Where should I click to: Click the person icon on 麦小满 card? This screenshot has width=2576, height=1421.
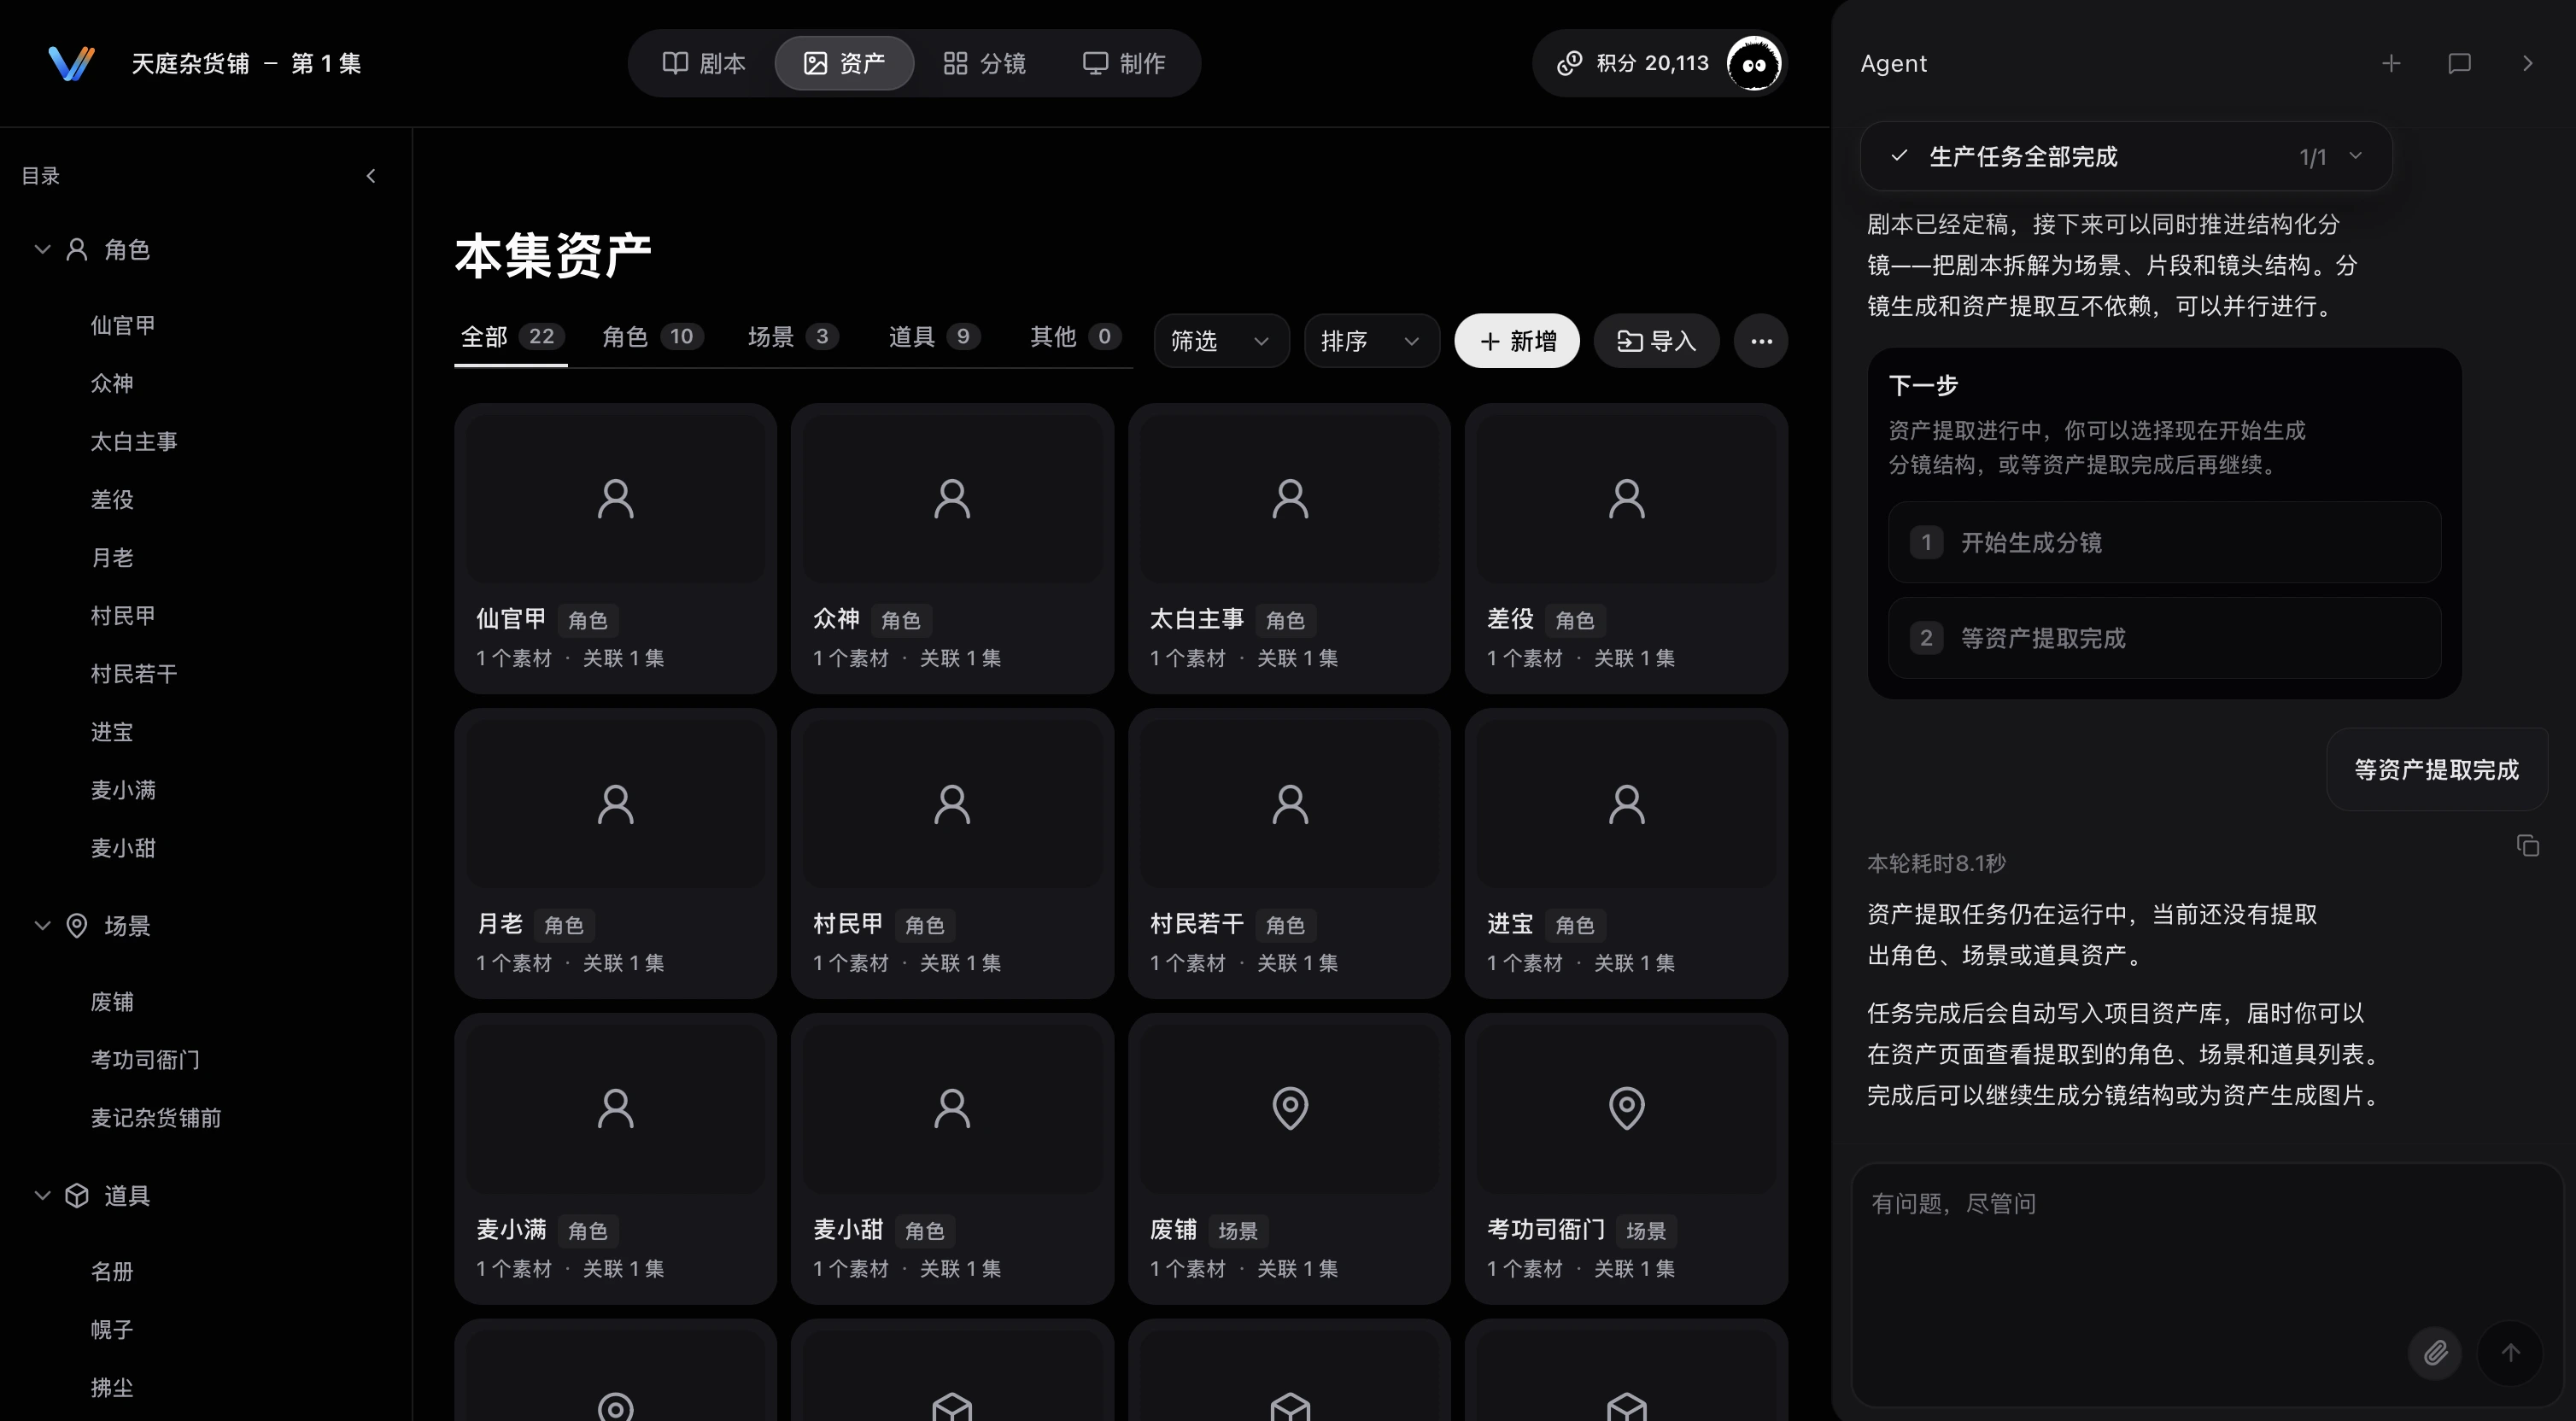615,1108
